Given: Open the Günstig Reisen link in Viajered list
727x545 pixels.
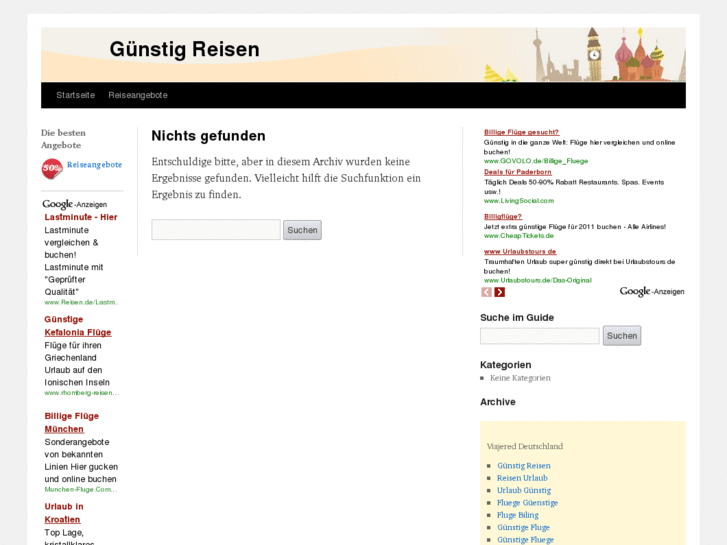Looking at the screenshot, I should point(524,466).
